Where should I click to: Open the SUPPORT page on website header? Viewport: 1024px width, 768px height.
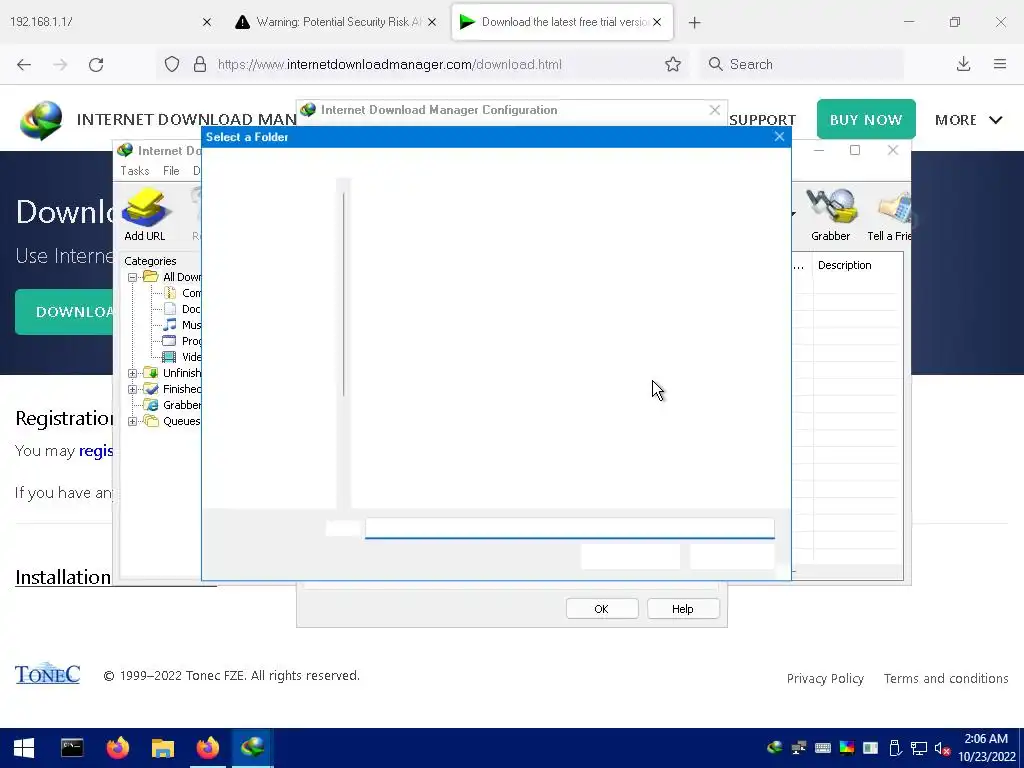[762, 120]
